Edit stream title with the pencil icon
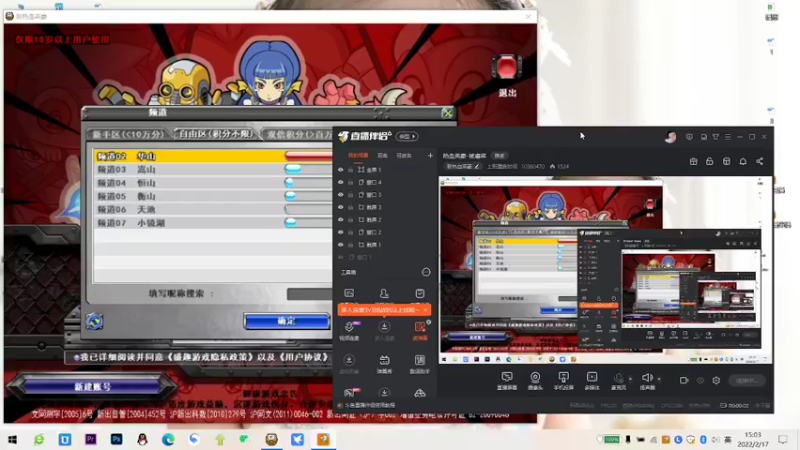Viewport: 800px width, 450px height. pyautogui.click(x=477, y=166)
